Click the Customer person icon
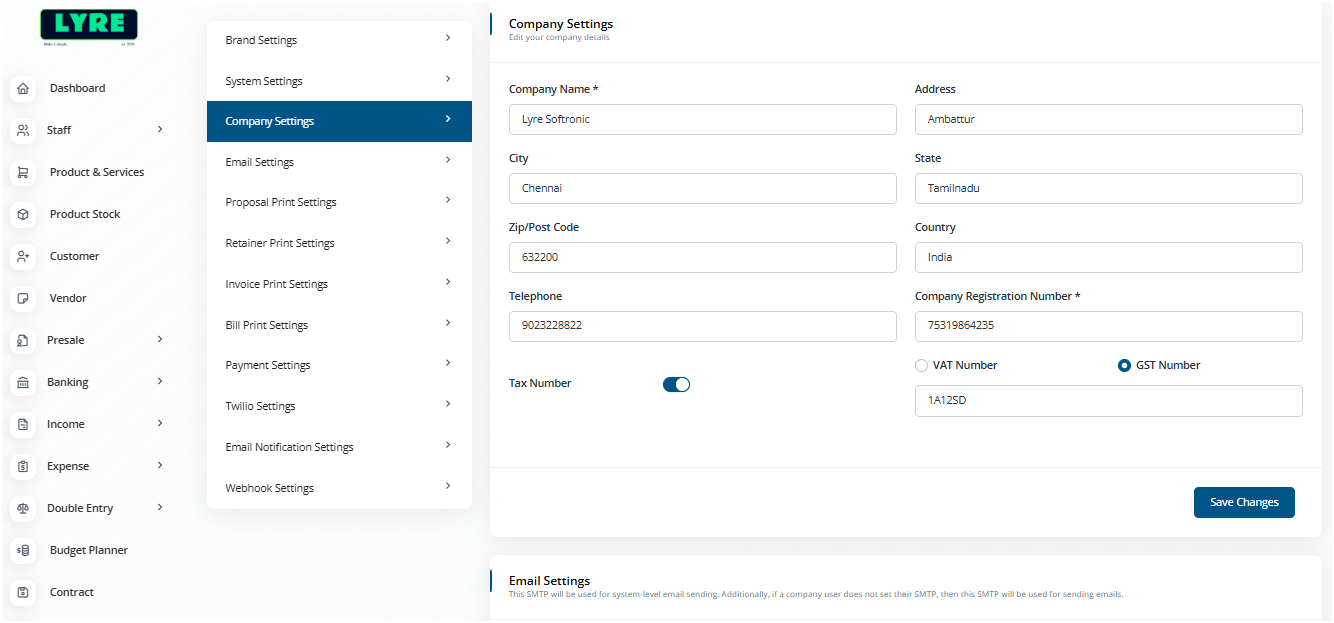The width and height of the screenshot is (1334, 623). (x=23, y=256)
